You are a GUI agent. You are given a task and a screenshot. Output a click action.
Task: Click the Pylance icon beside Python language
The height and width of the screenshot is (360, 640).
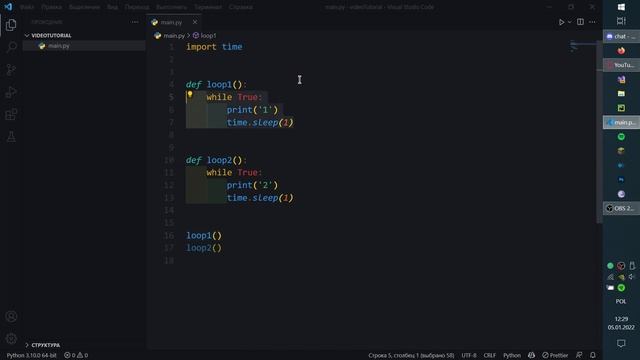tap(531, 355)
